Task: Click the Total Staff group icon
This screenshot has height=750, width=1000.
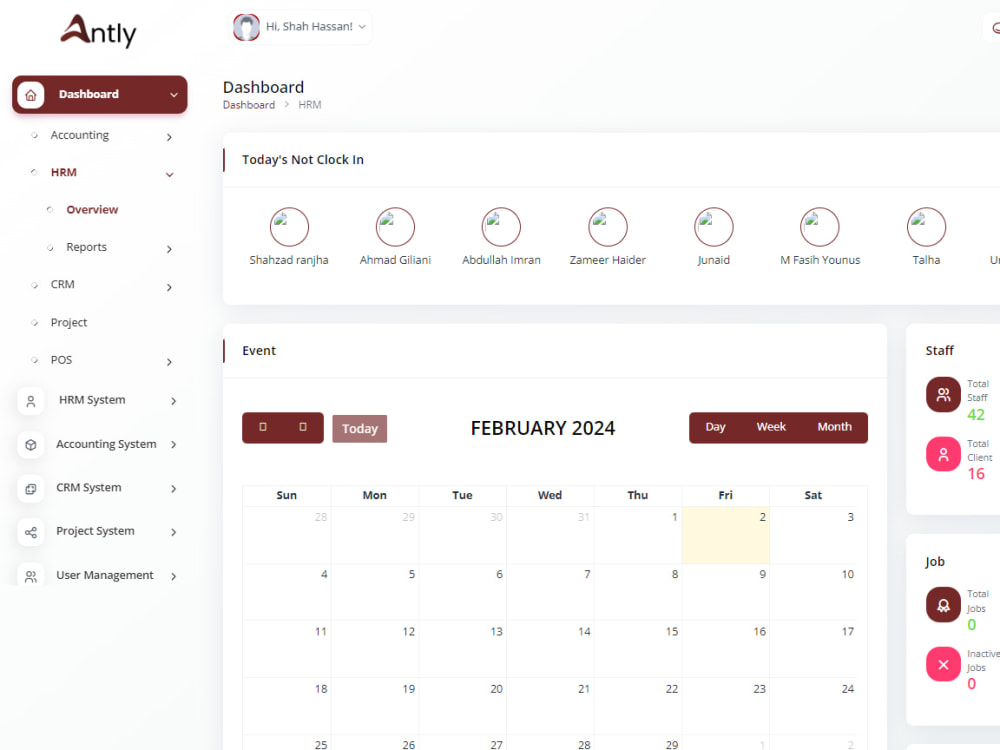Action: [x=943, y=395]
